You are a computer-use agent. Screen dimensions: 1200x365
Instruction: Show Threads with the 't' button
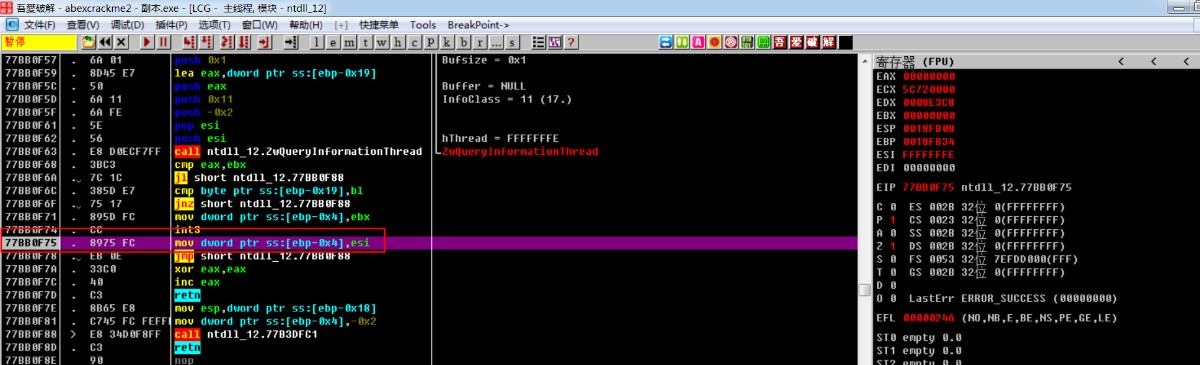coord(366,42)
